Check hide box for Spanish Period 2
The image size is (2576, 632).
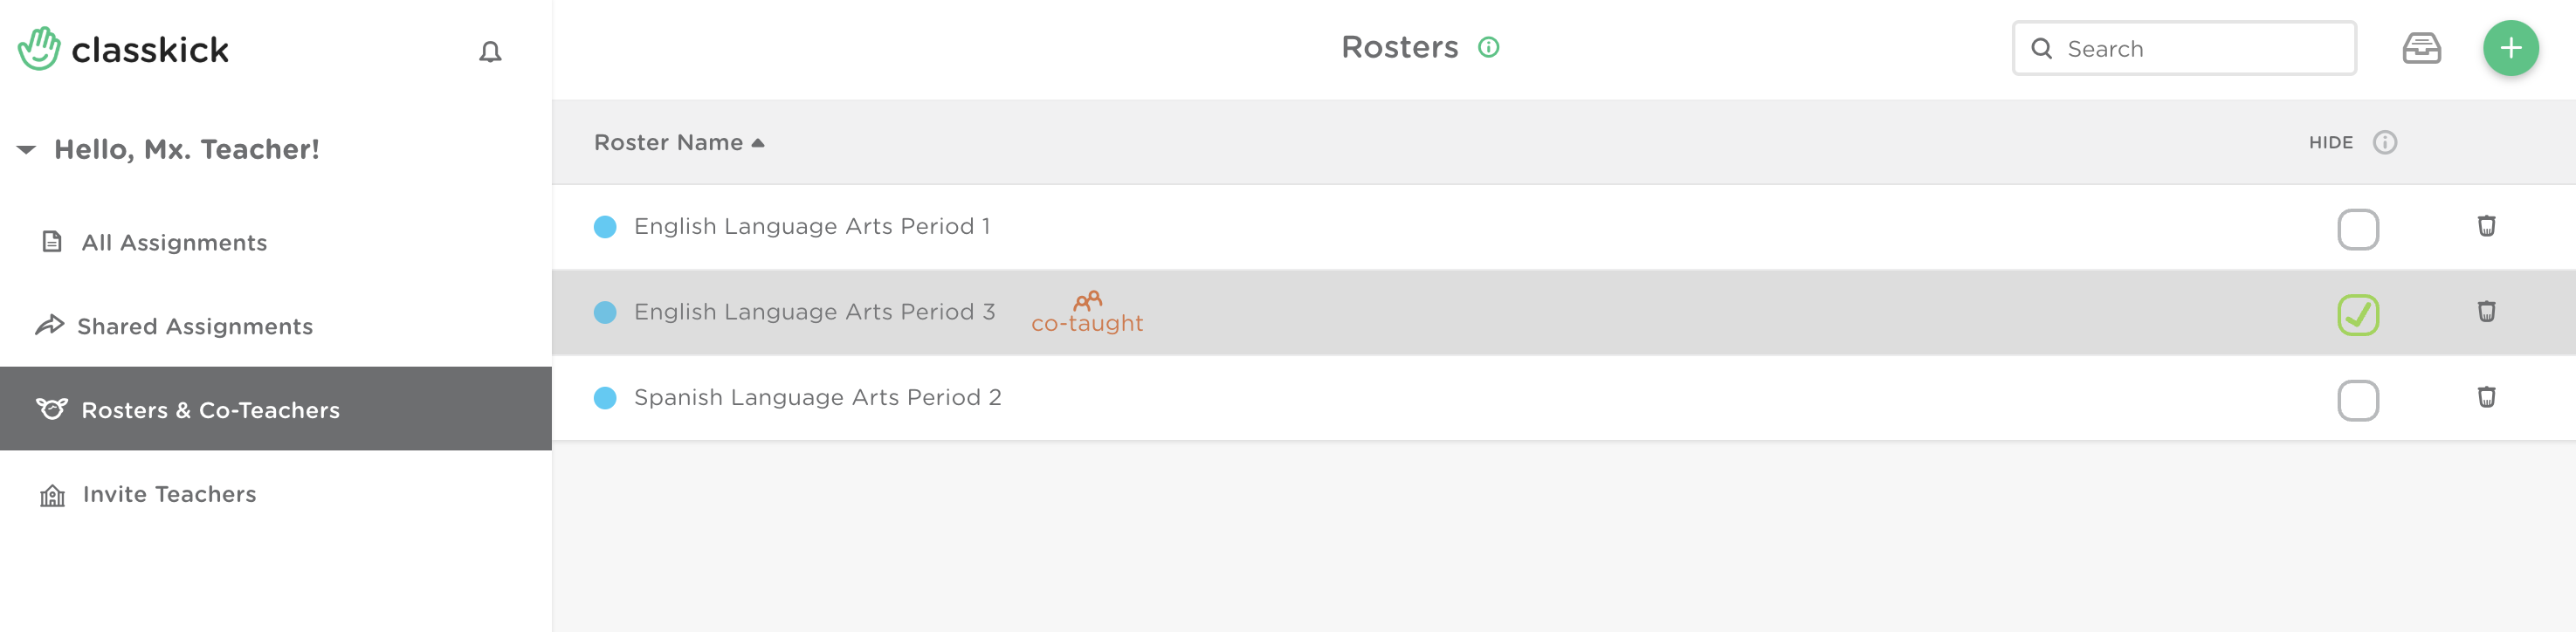pyautogui.click(x=2357, y=401)
